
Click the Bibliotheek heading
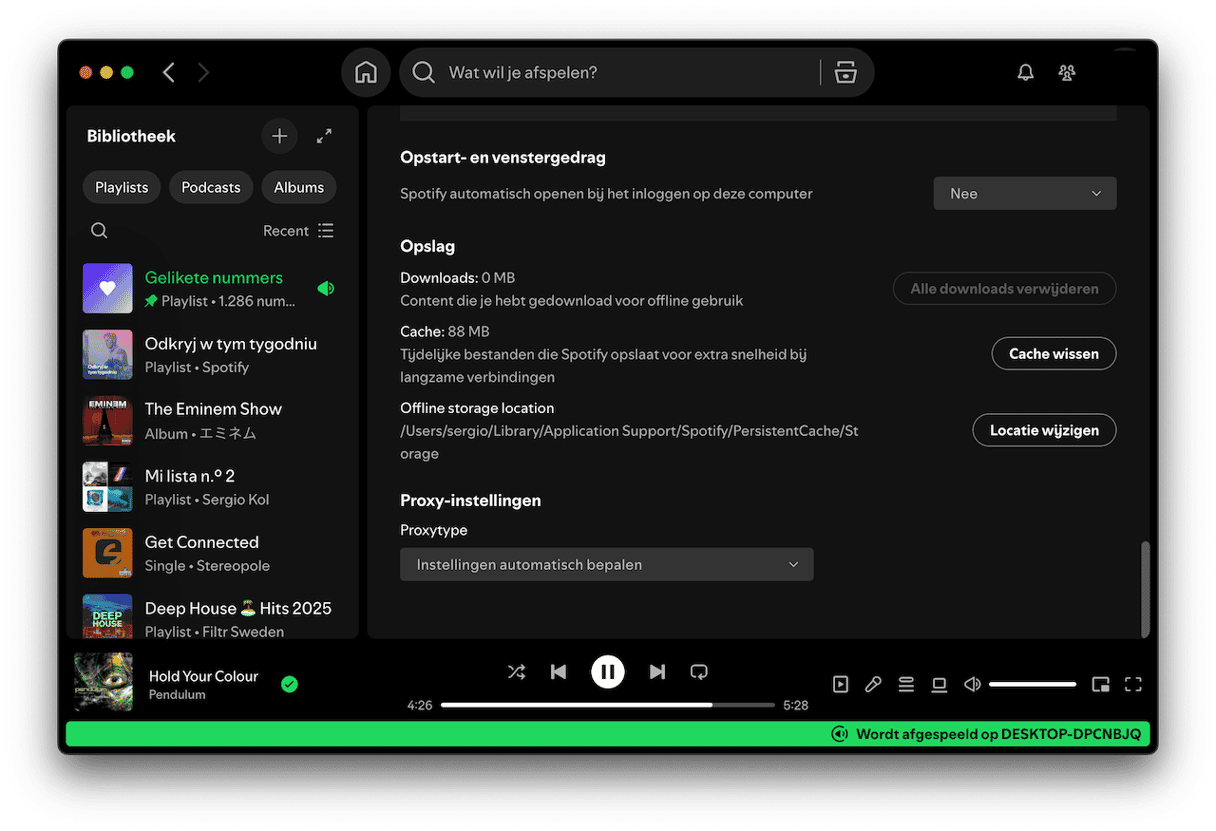pos(131,136)
